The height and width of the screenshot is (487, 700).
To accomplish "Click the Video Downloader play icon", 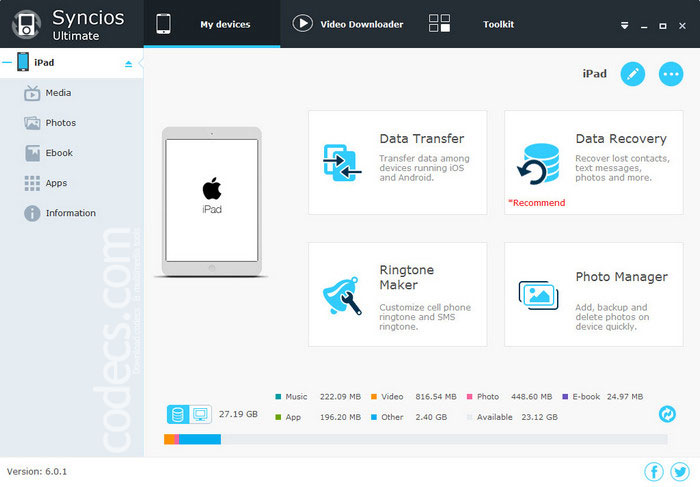I will 302,23.
